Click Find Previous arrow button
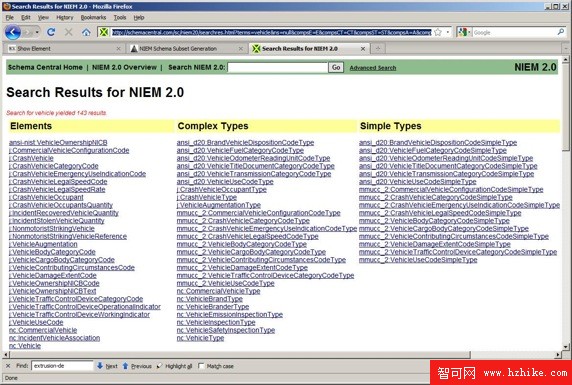572x385 pixels. (x=136, y=366)
